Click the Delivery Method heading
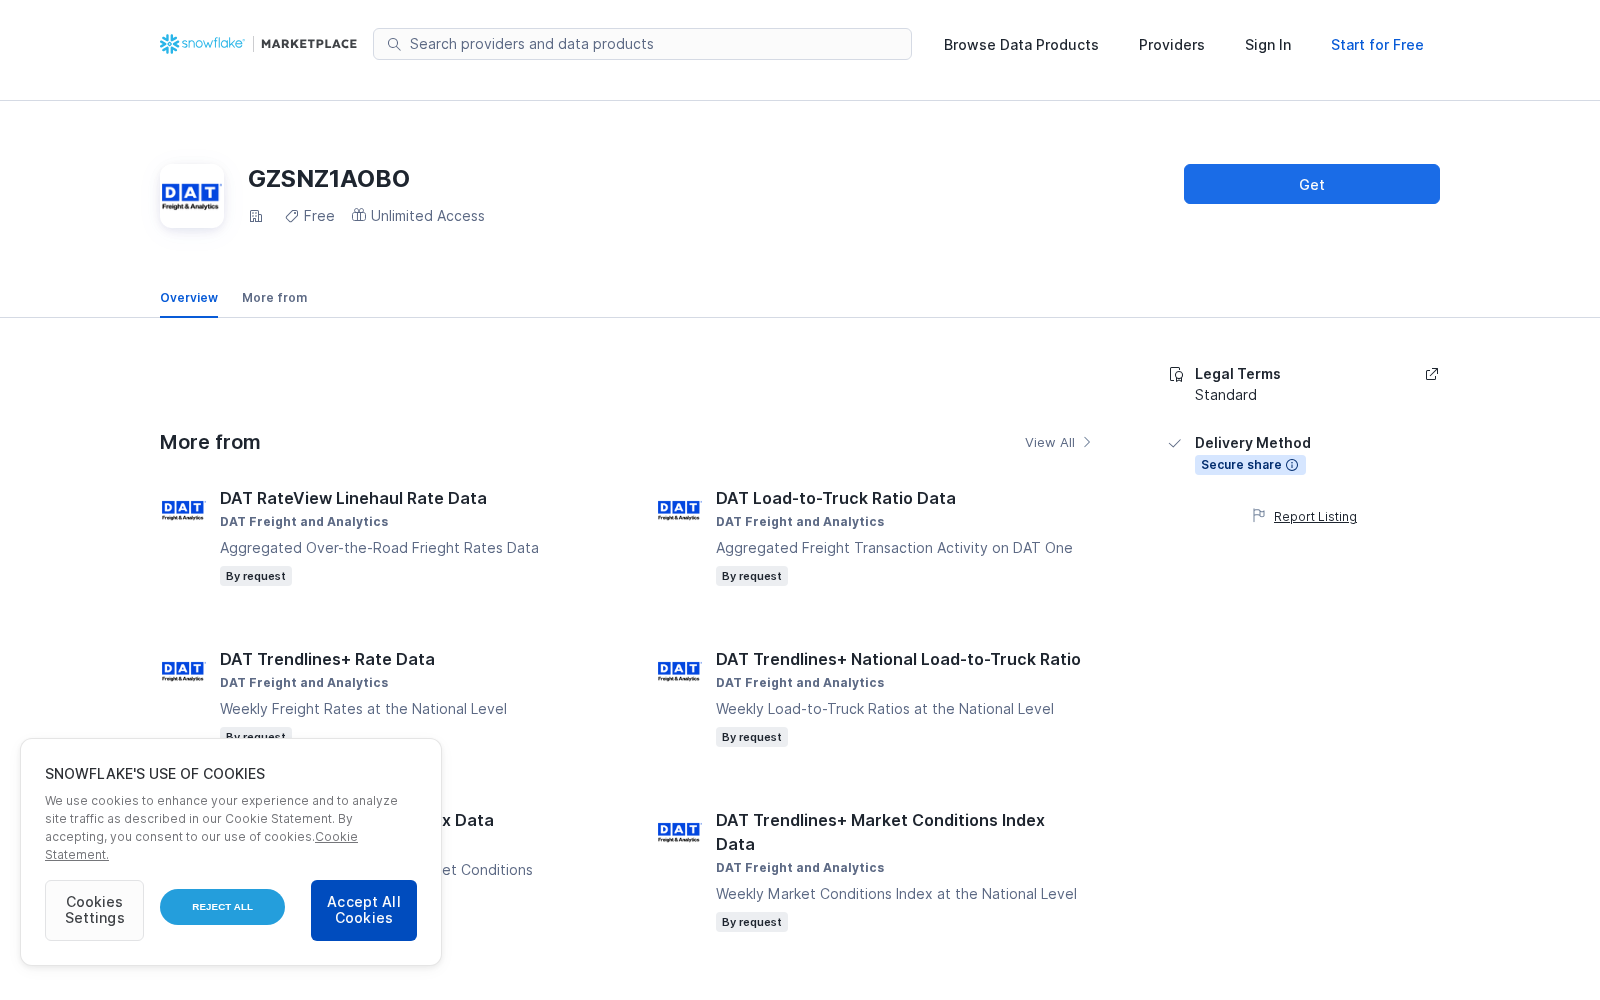Viewport: 1600px width, 1000px height. pyautogui.click(x=1253, y=443)
